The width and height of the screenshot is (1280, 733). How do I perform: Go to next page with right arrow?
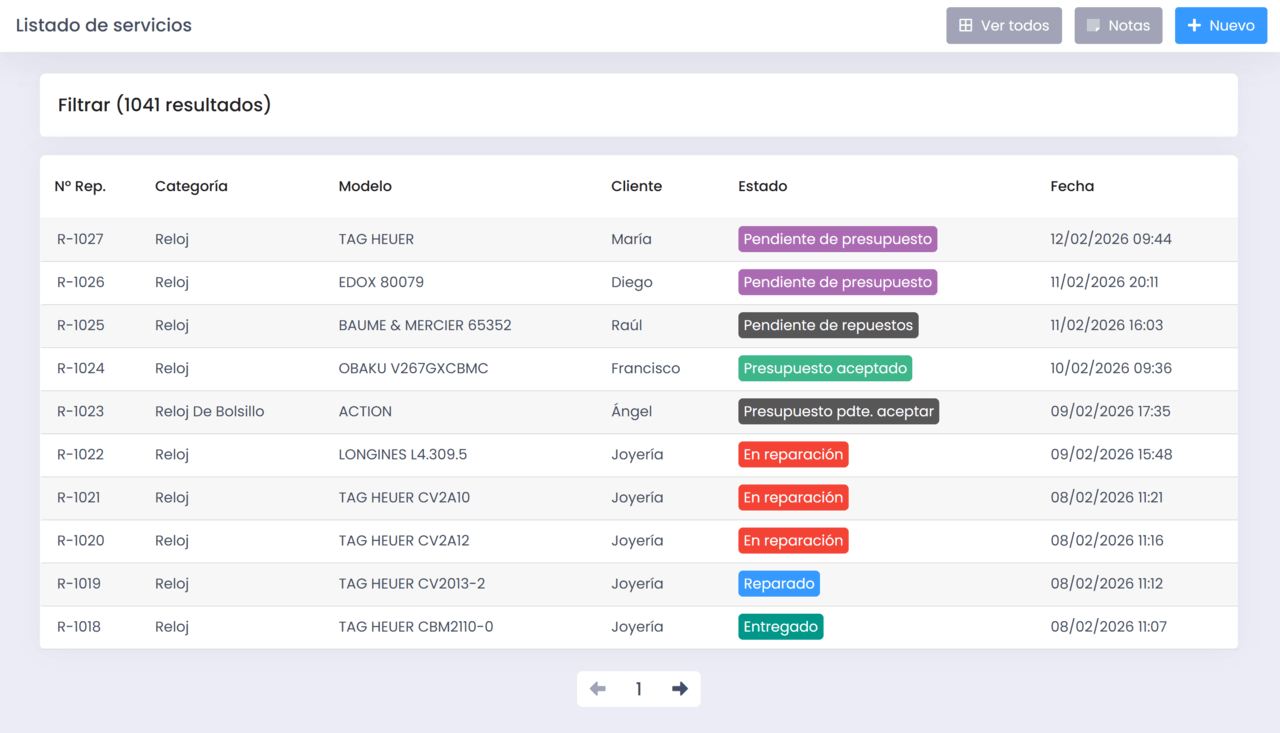[x=680, y=689]
